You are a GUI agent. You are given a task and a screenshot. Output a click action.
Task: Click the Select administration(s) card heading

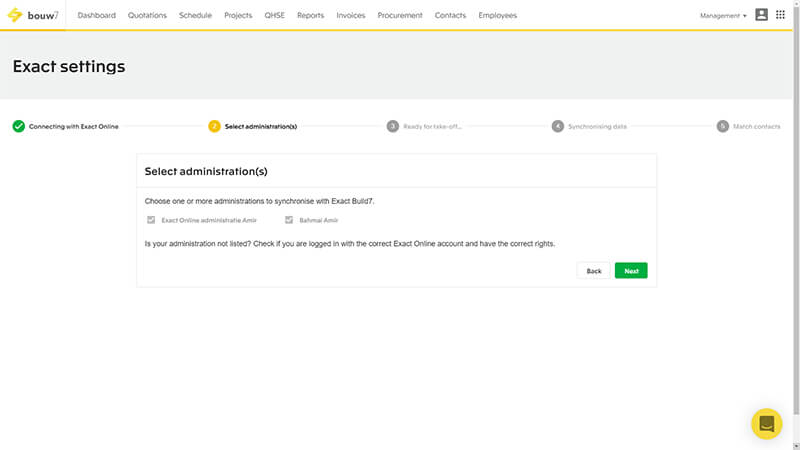(x=206, y=171)
